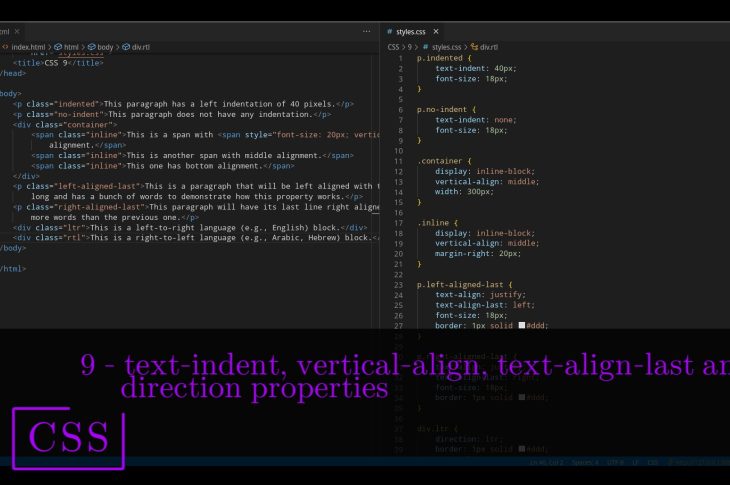Switch to the styles.css tab
The image size is (730, 485).
410,32
